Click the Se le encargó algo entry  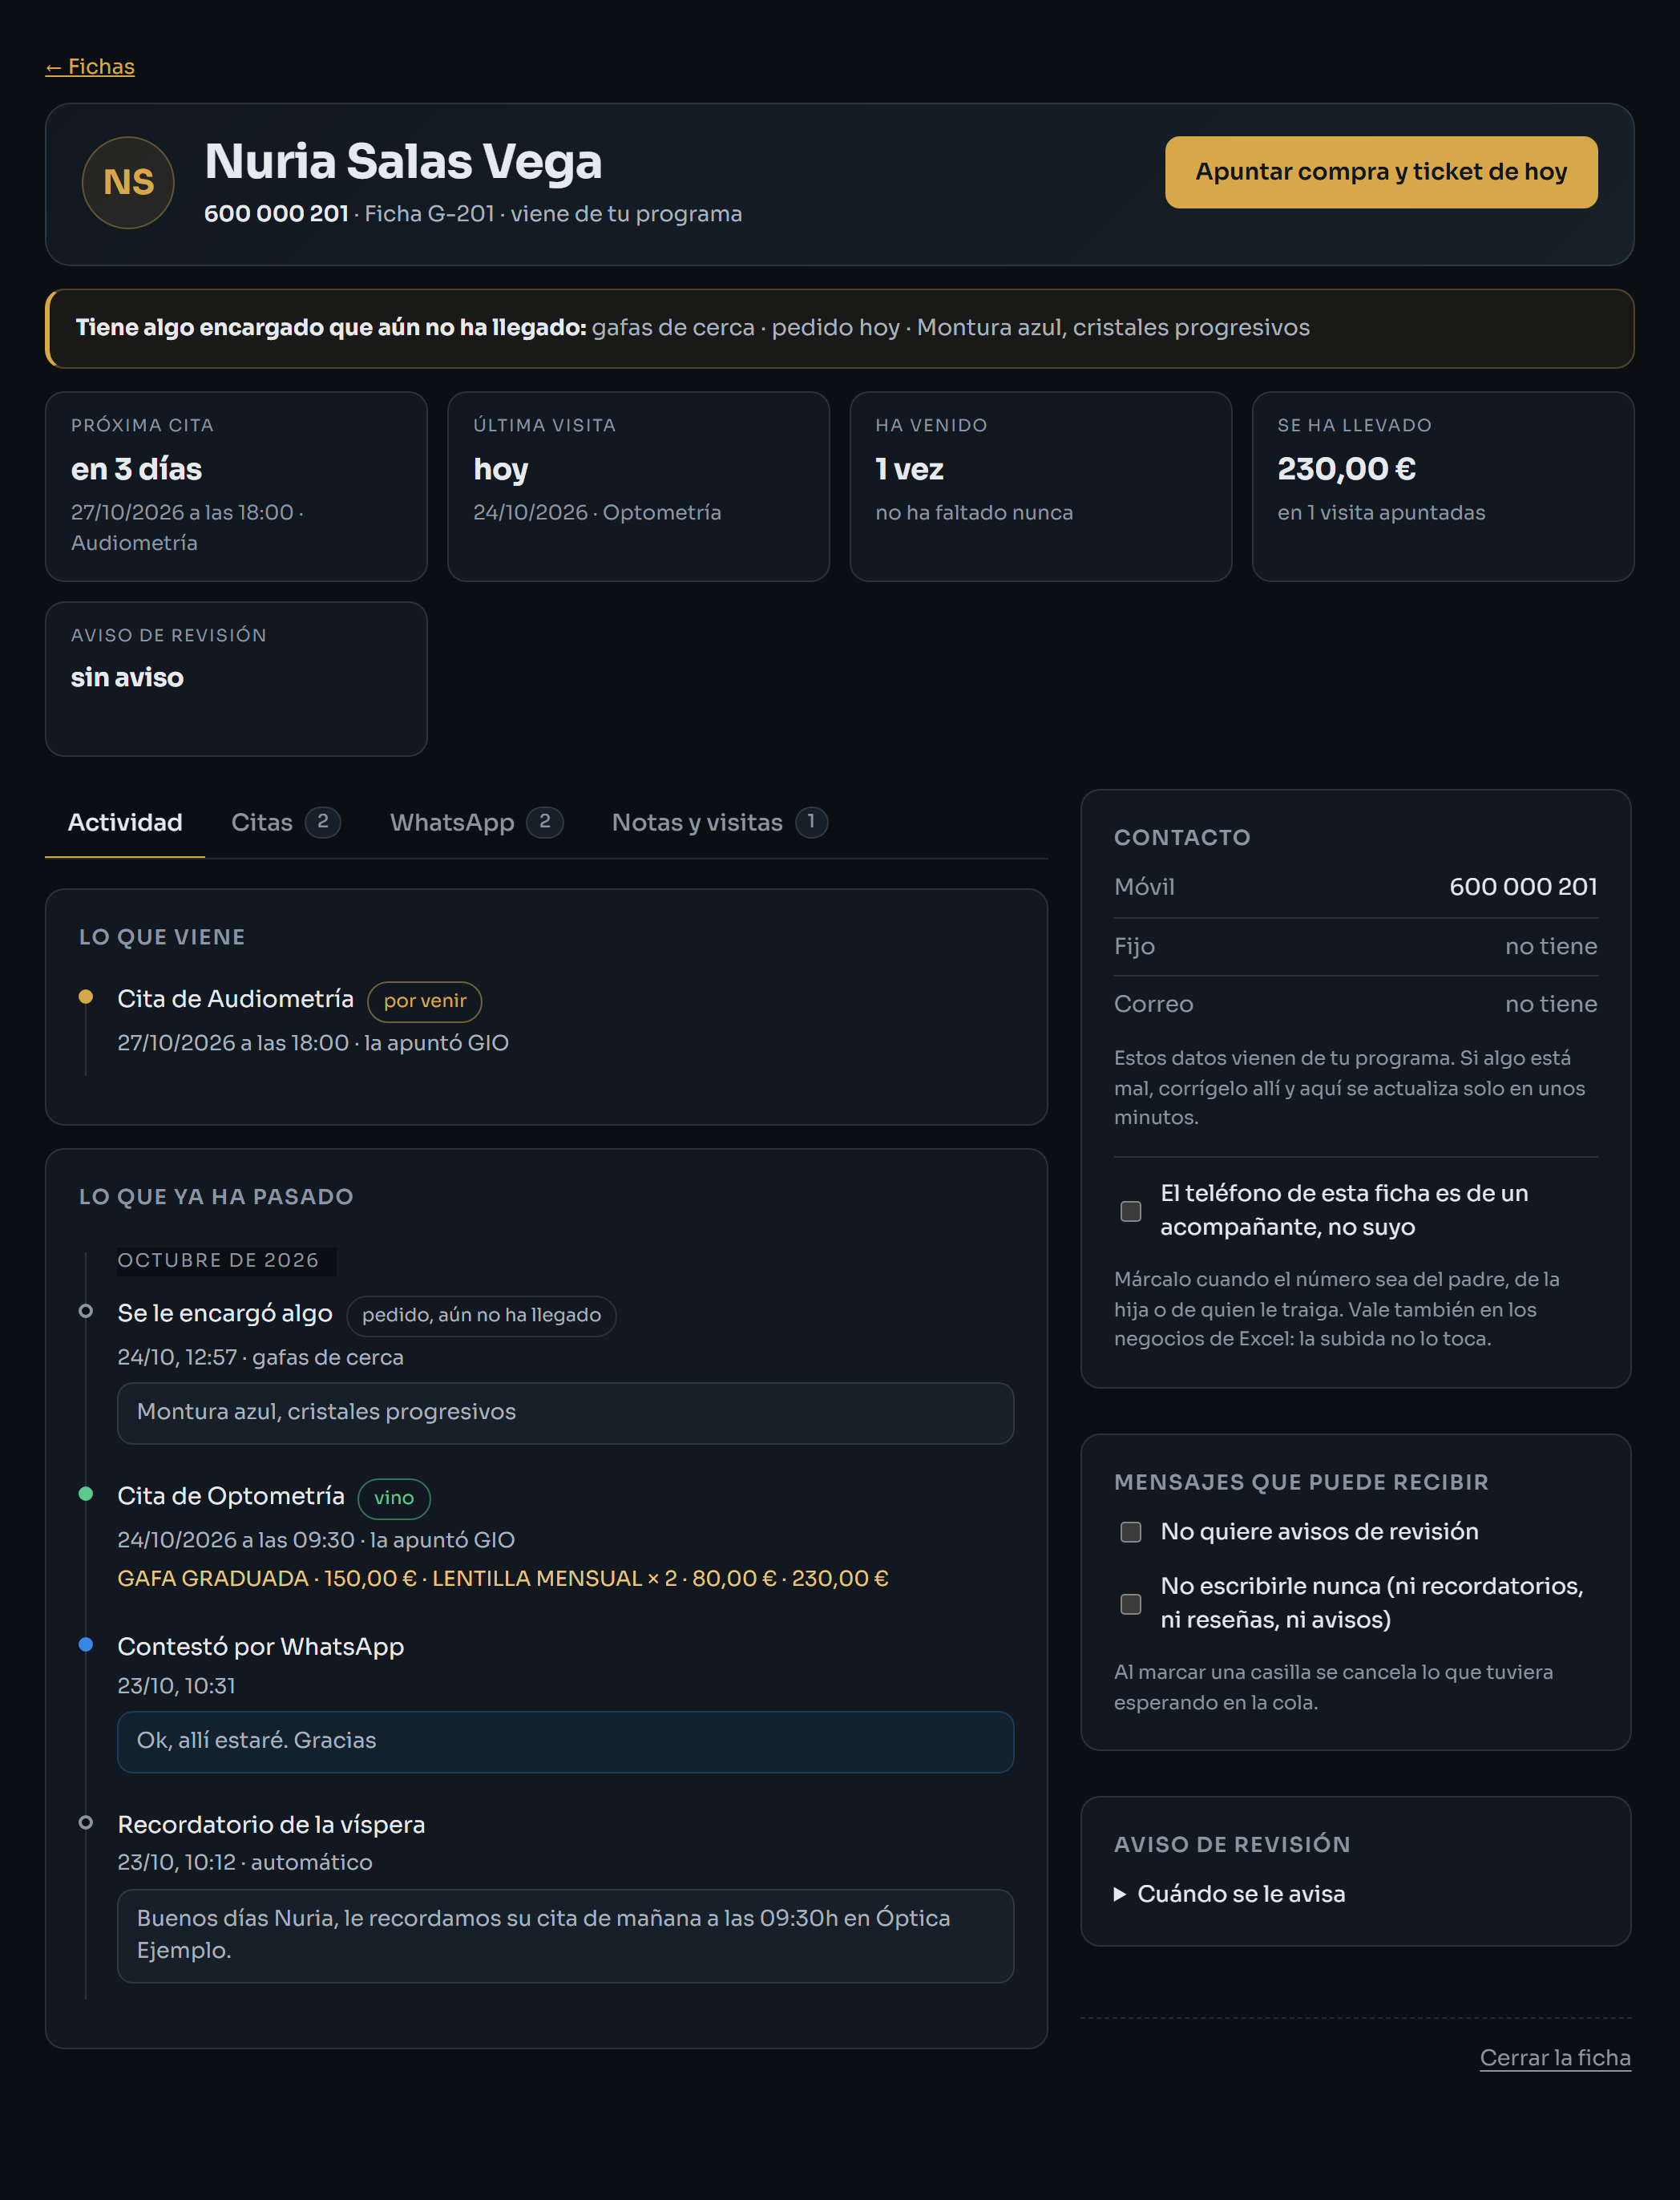(x=225, y=1313)
